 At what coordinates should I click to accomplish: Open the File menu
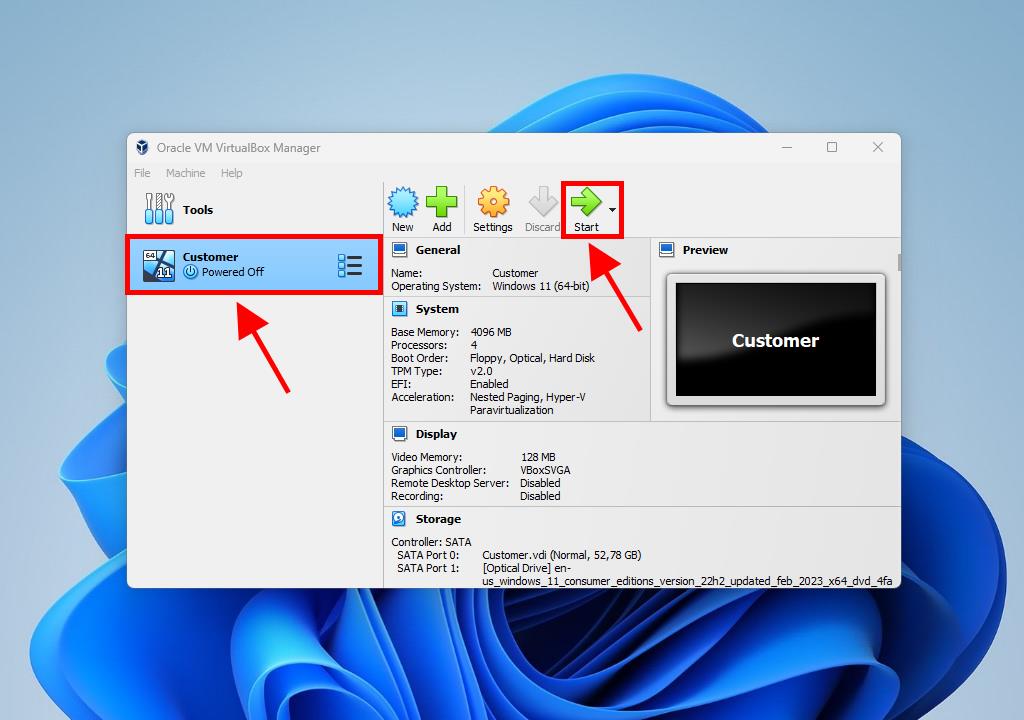tap(142, 173)
